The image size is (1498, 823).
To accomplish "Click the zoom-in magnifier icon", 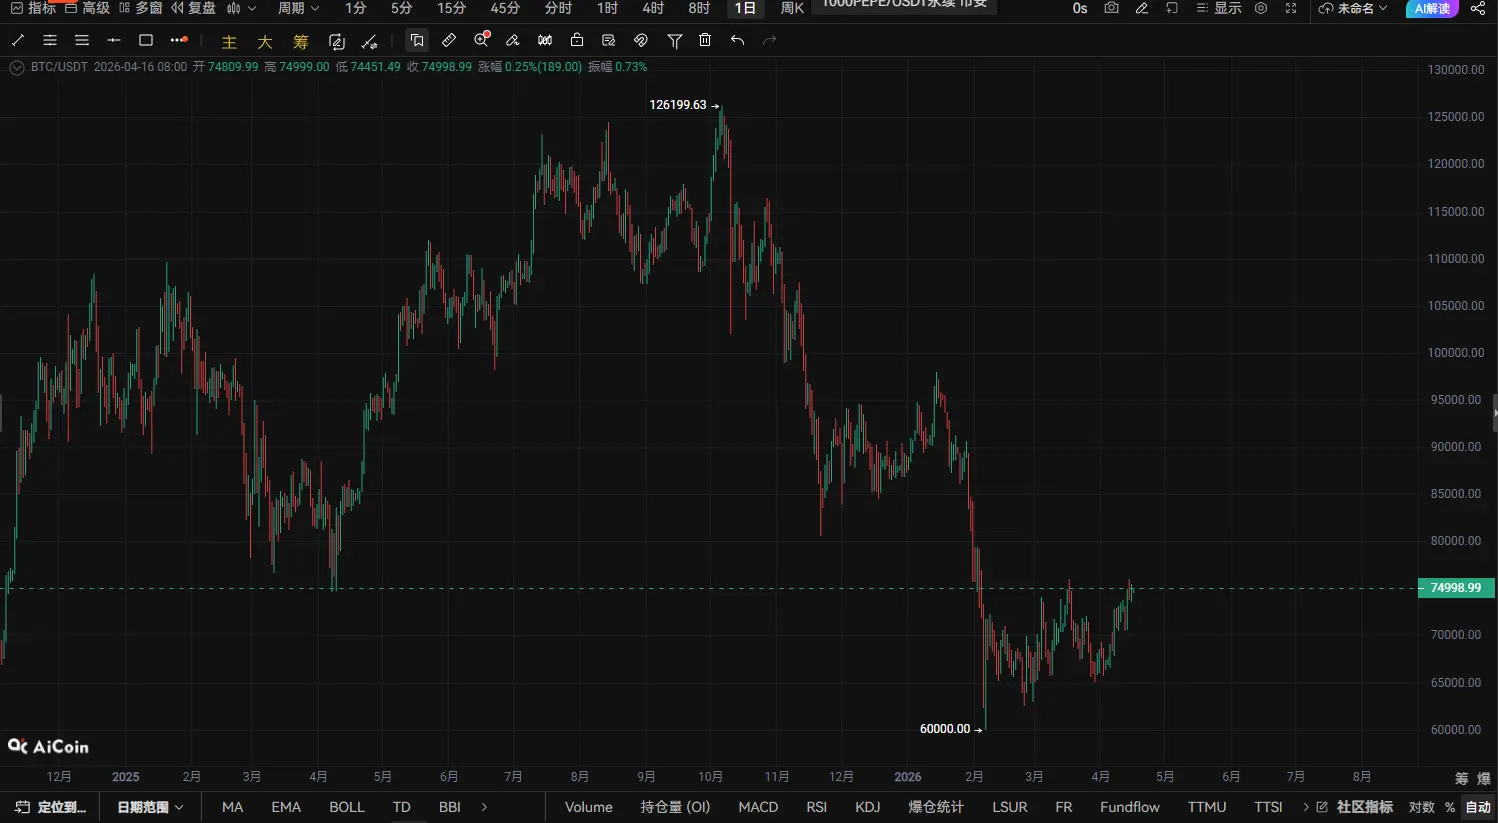I will (x=482, y=40).
